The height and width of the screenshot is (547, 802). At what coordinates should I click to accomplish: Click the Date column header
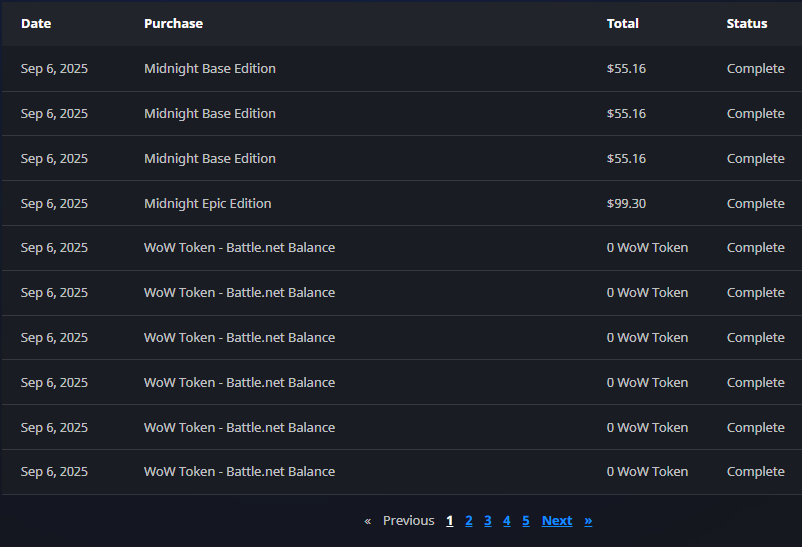coord(36,24)
